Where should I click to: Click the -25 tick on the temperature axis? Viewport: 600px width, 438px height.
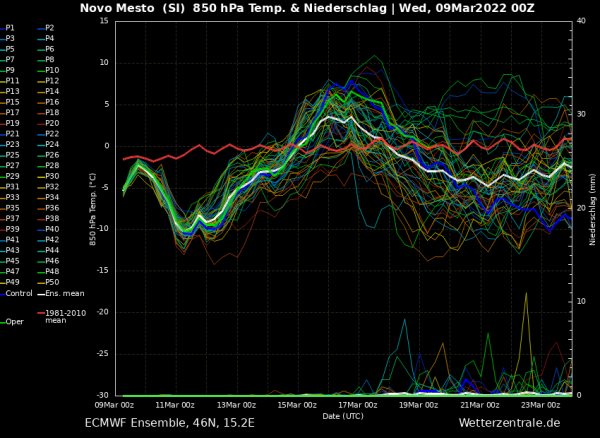pos(103,354)
